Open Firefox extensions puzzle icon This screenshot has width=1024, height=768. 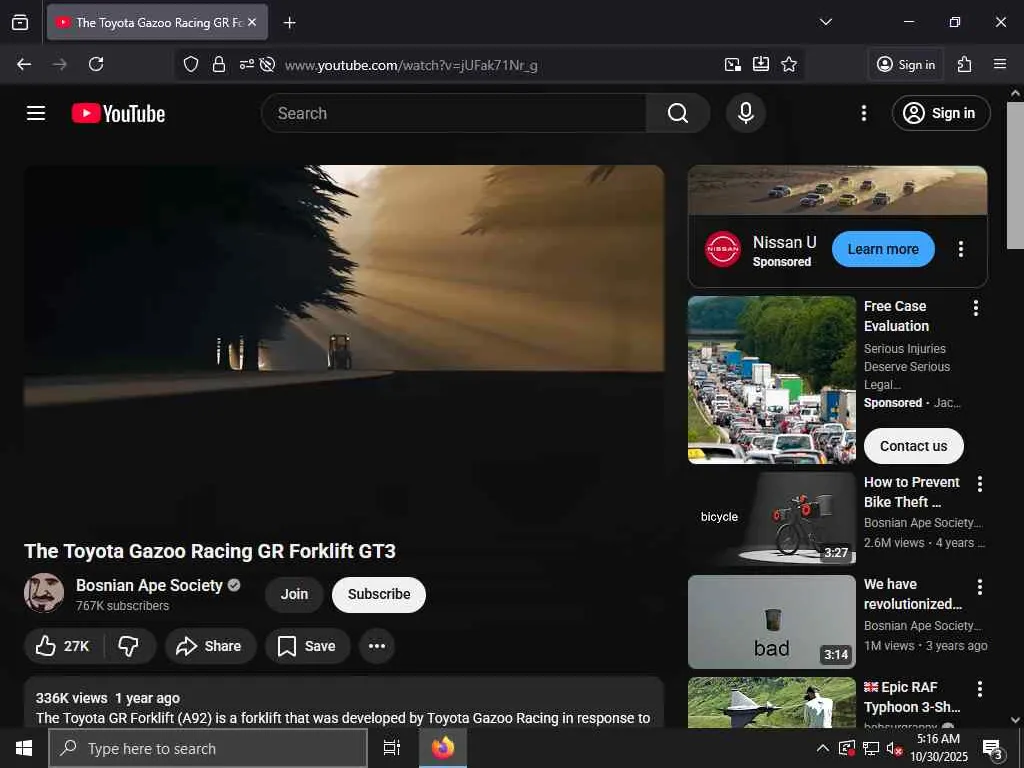coord(964,65)
